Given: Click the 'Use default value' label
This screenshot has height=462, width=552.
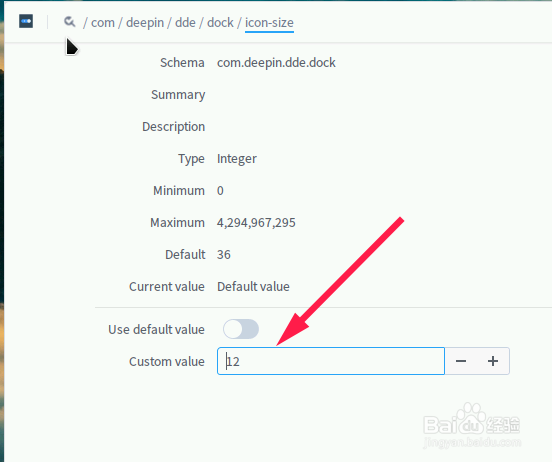Looking at the screenshot, I should pos(156,330).
